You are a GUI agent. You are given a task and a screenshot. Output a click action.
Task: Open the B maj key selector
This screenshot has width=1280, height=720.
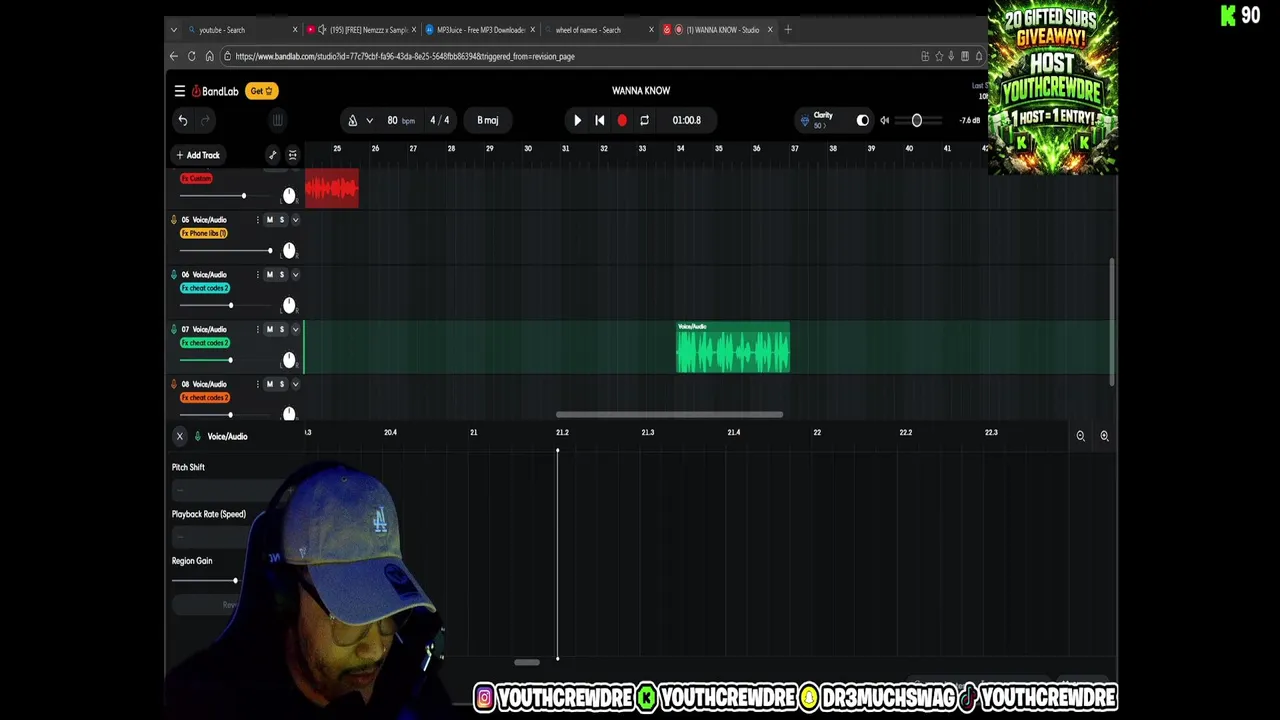tap(488, 120)
